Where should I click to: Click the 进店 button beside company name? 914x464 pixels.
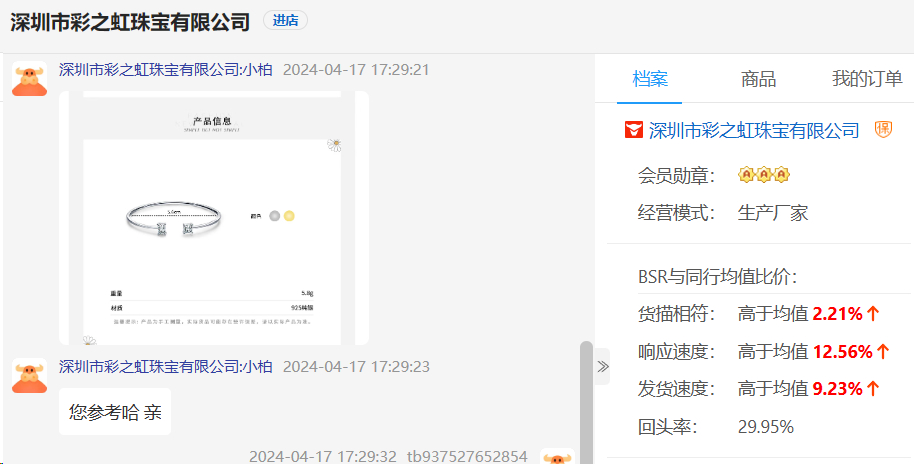(x=285, y=20)
